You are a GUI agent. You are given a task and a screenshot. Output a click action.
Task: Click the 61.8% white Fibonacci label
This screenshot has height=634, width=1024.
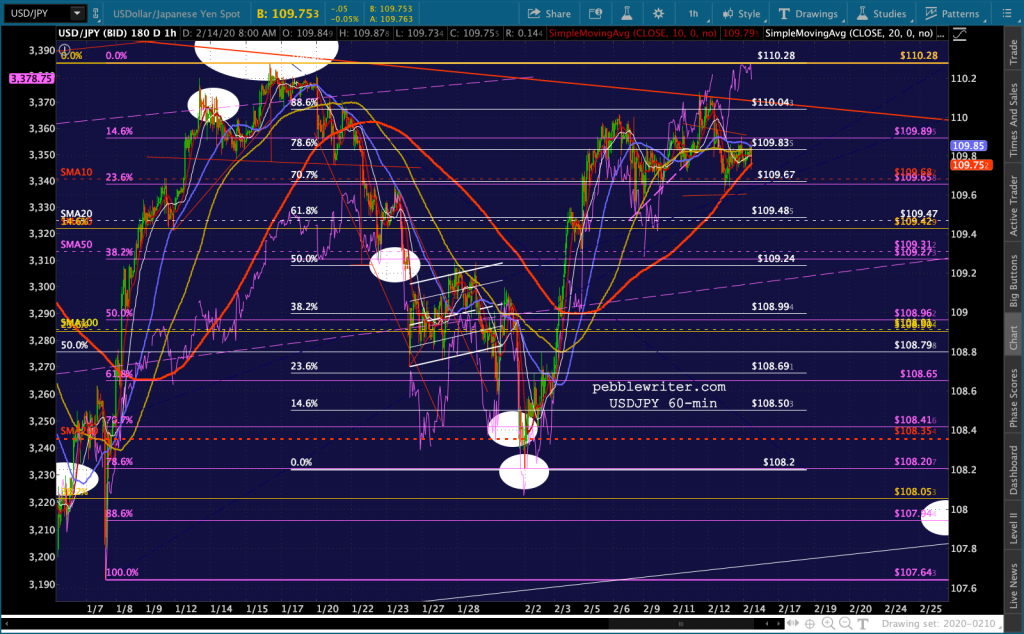pyautogui.click(x=304, y=211)
